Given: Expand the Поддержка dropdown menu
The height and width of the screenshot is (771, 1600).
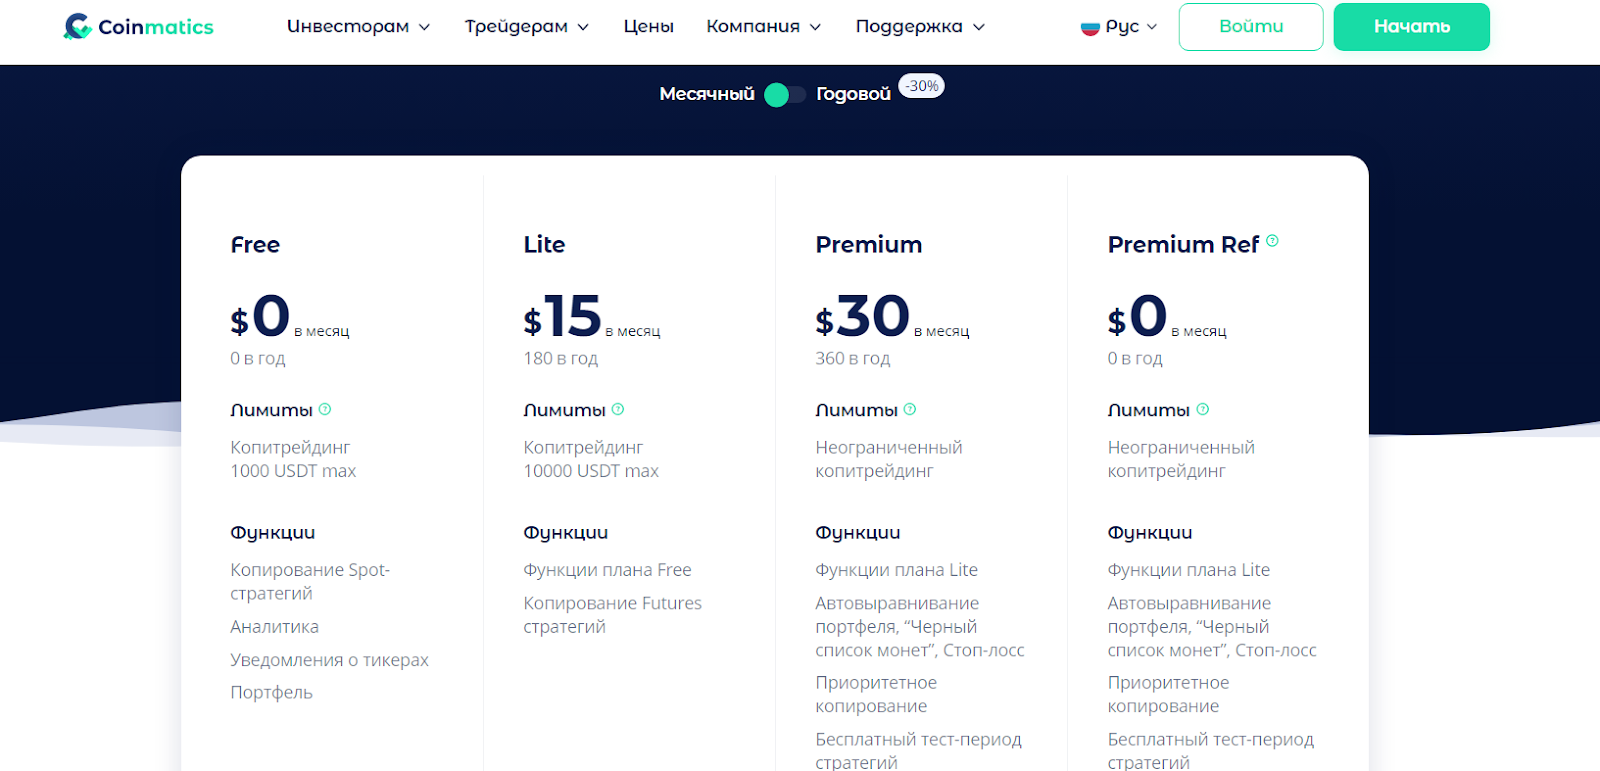Looking at the screenshot, I should pyautogui.click(x=920, y=27).
